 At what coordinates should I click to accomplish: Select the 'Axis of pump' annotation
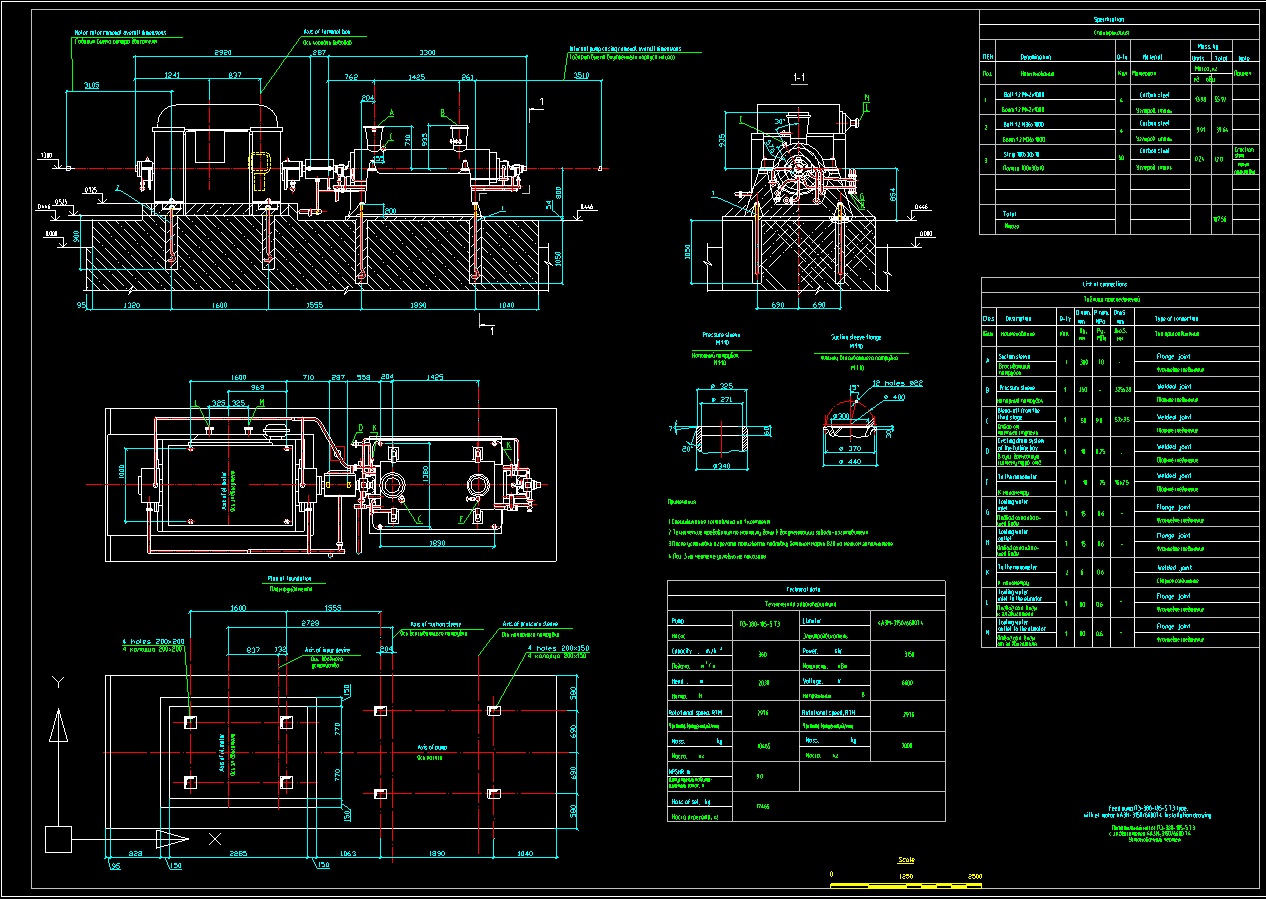pos(430,747)
